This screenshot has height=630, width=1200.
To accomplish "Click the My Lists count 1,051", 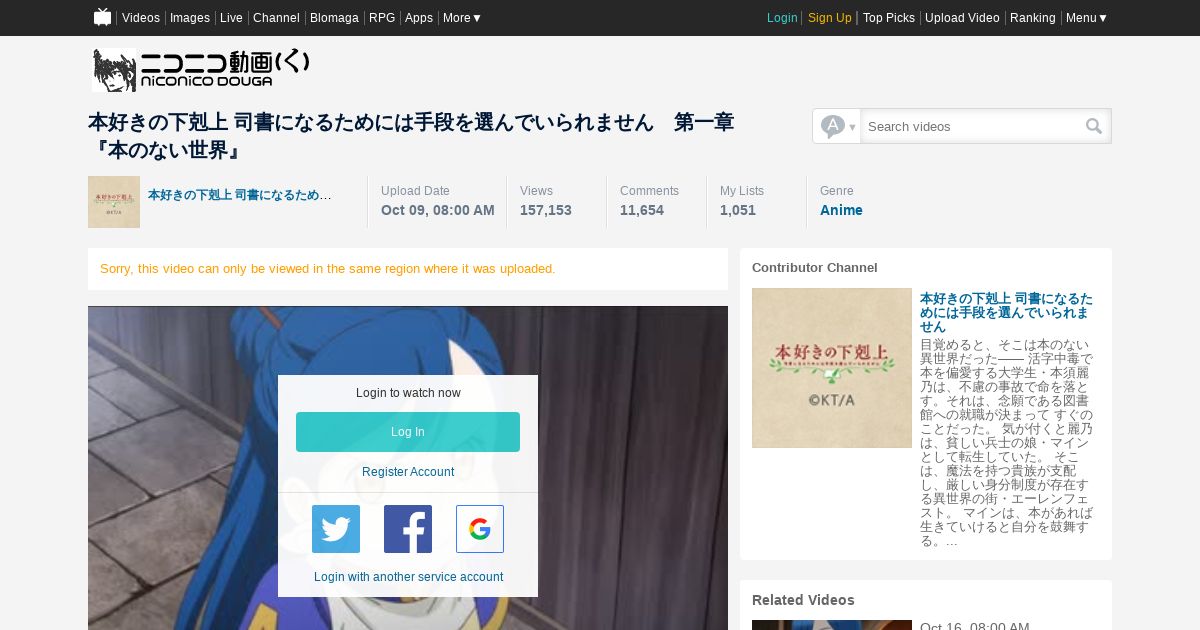I will (x=738, y=210).
